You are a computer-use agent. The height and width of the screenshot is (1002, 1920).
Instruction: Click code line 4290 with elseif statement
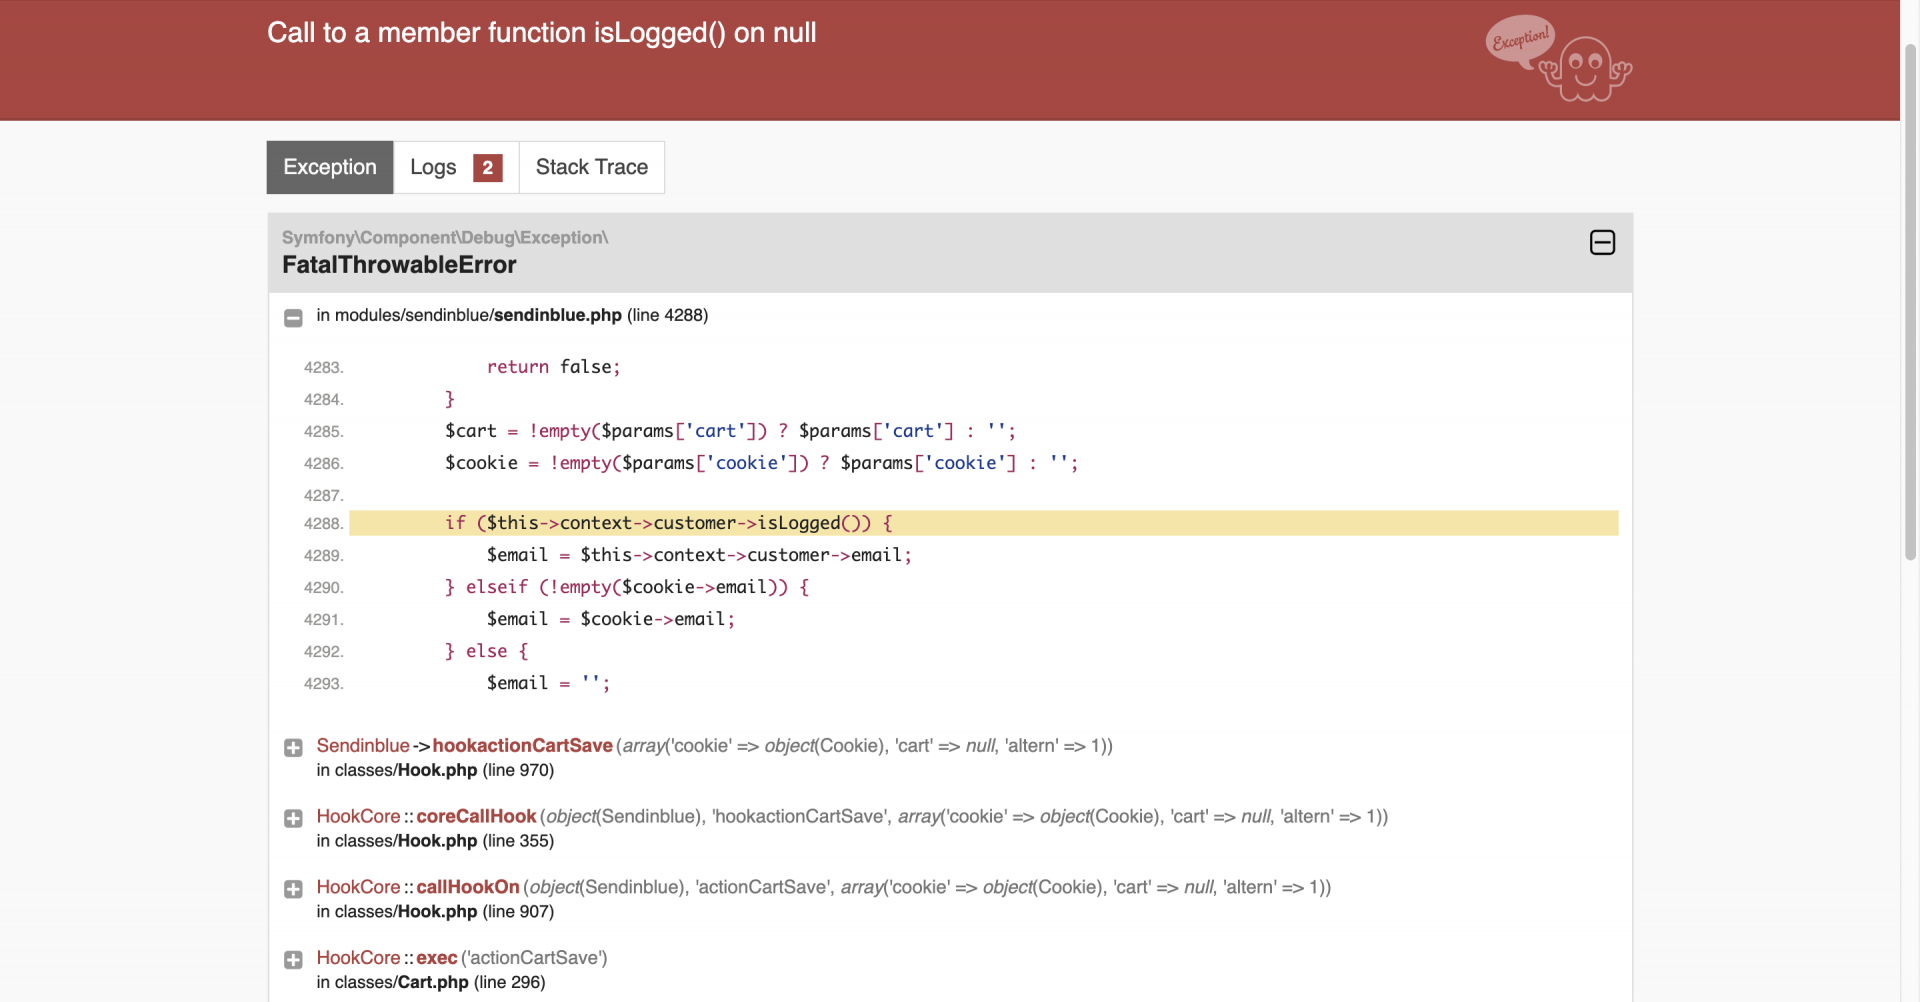tap(627, 587)
